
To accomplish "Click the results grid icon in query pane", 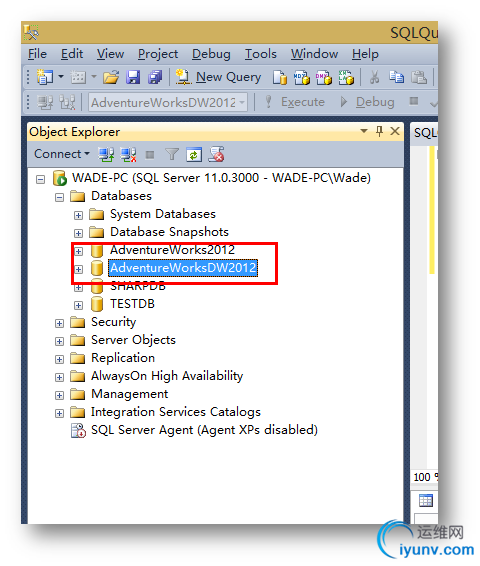I will coord(426,501).
